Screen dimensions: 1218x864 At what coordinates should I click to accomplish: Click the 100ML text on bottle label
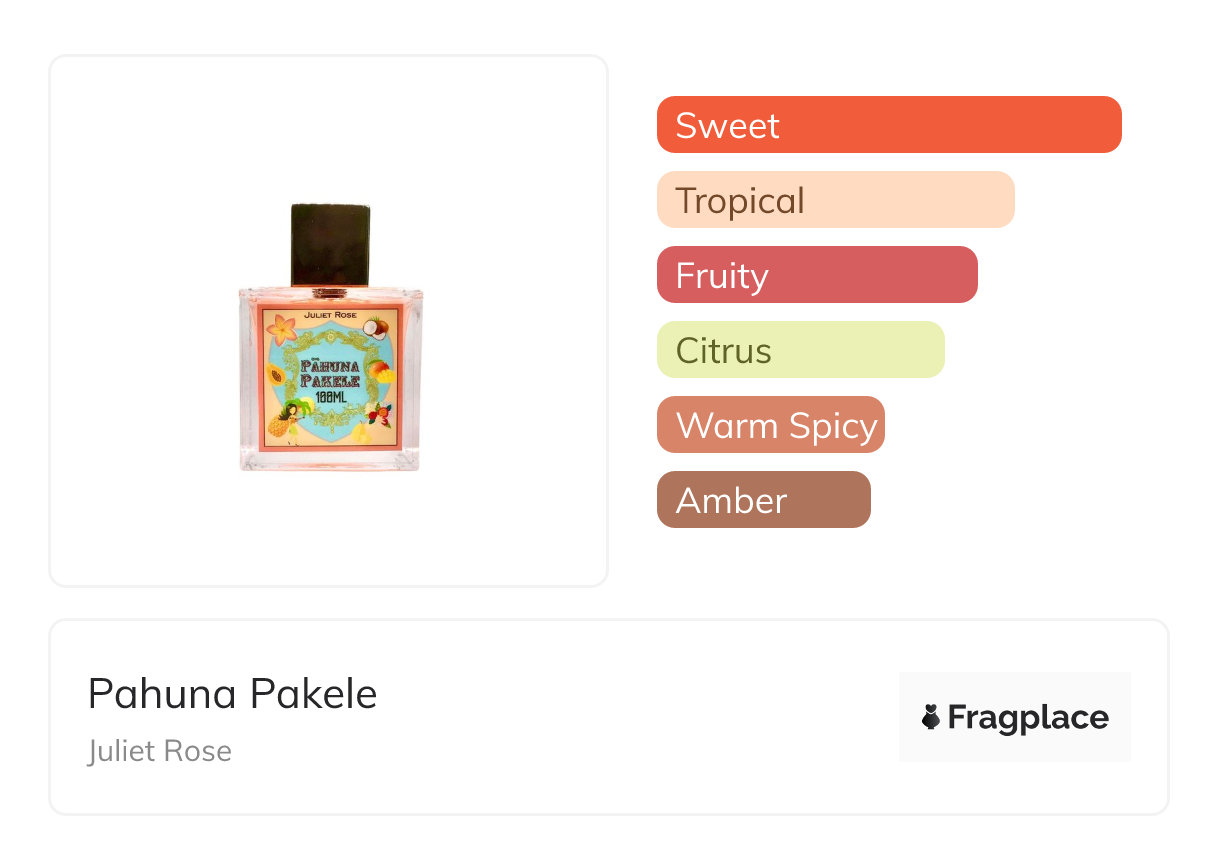[x=331, y=398]
